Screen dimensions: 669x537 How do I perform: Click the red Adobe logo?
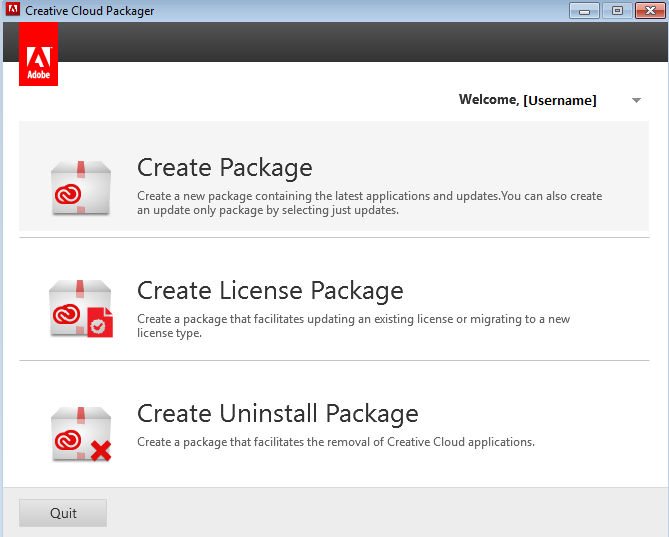pyautogui.click(x=38, y=54)
